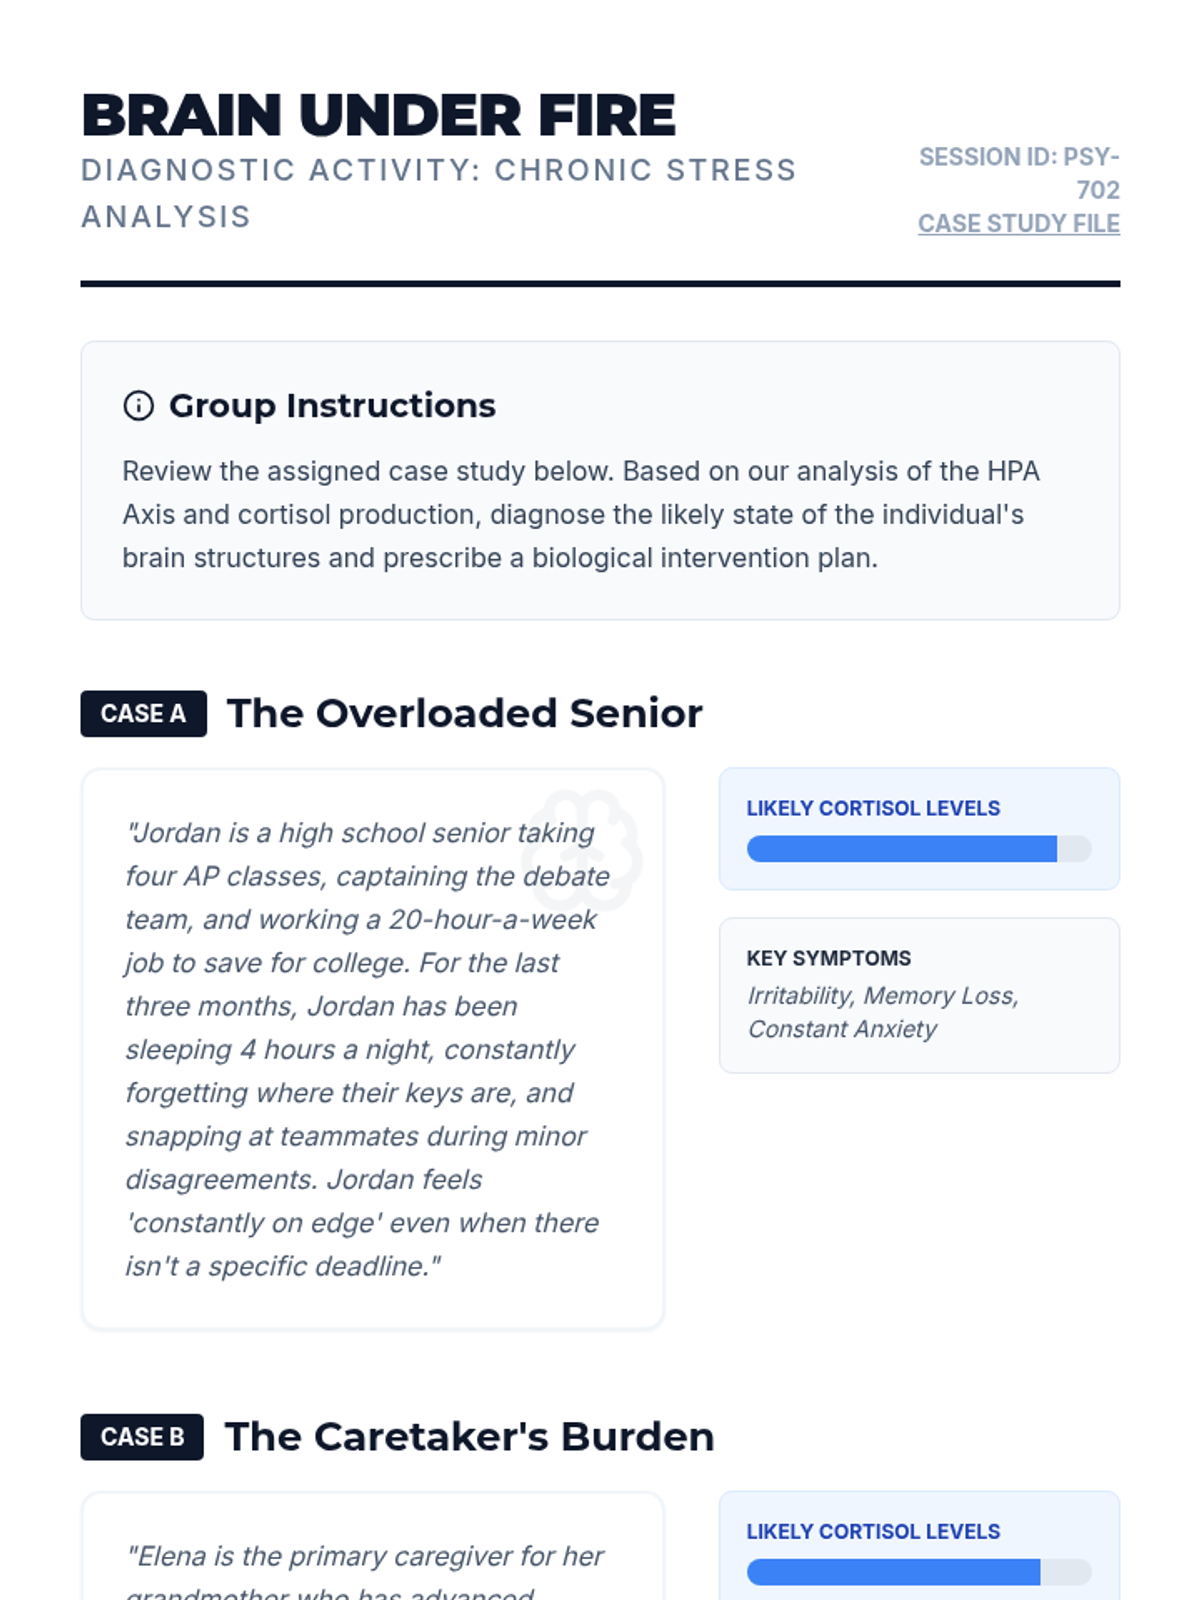Click the info icon beside Group Instructions
The image size is (1200, 1600).
(x=138, y=406)
